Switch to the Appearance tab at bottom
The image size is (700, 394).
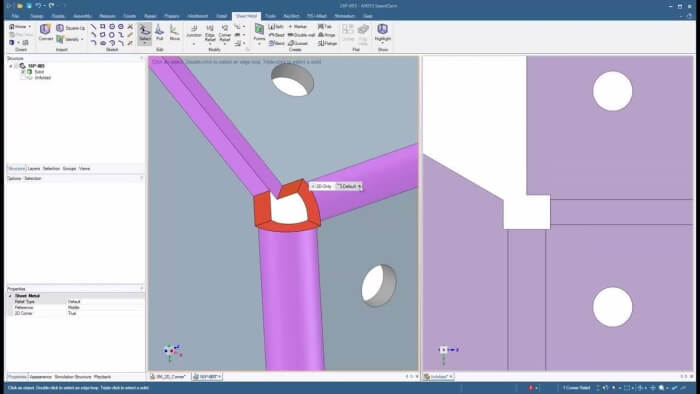(40, 377)
